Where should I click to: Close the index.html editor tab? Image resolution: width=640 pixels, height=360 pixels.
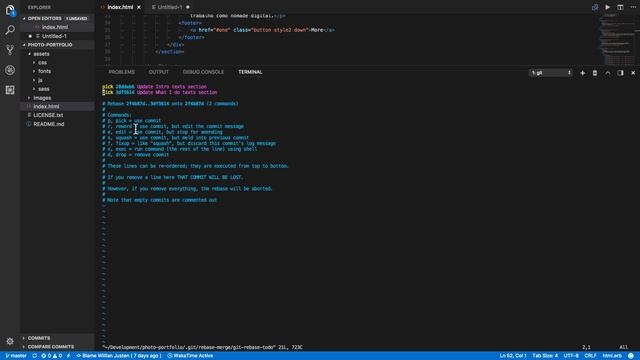pyautogui.click(x=139, y=7)
